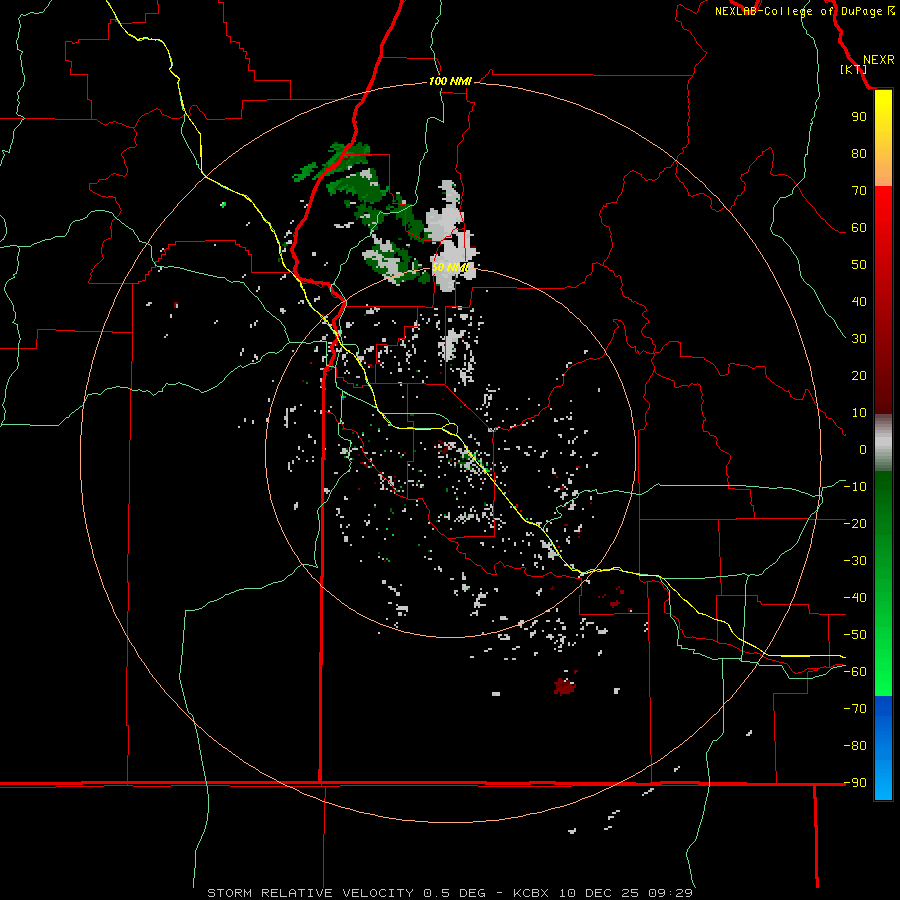Select the -90 scale value
Image resolution: width=900 pixels, height=900 pixels.
pyautogui.click(x=855, y=782)
